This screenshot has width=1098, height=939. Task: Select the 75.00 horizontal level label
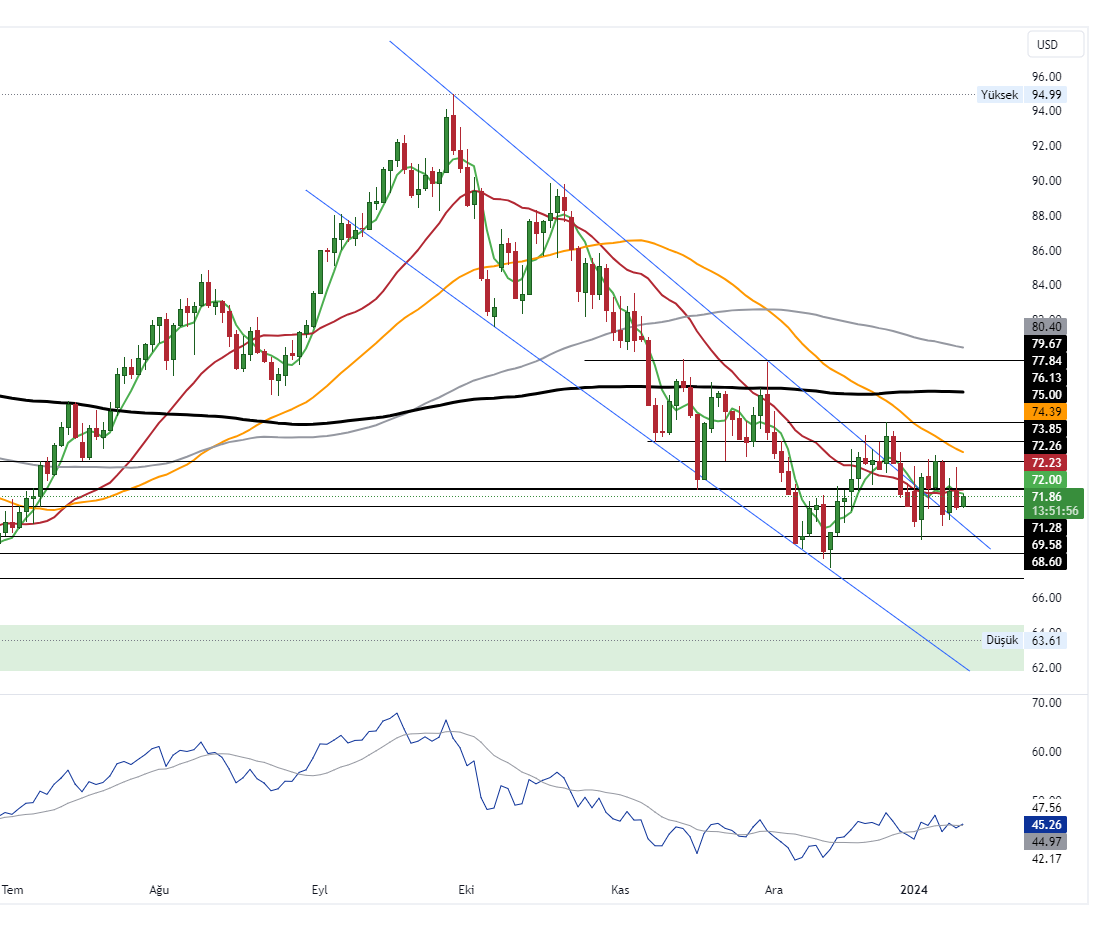pyautogui.click(x=1046, y=394)
